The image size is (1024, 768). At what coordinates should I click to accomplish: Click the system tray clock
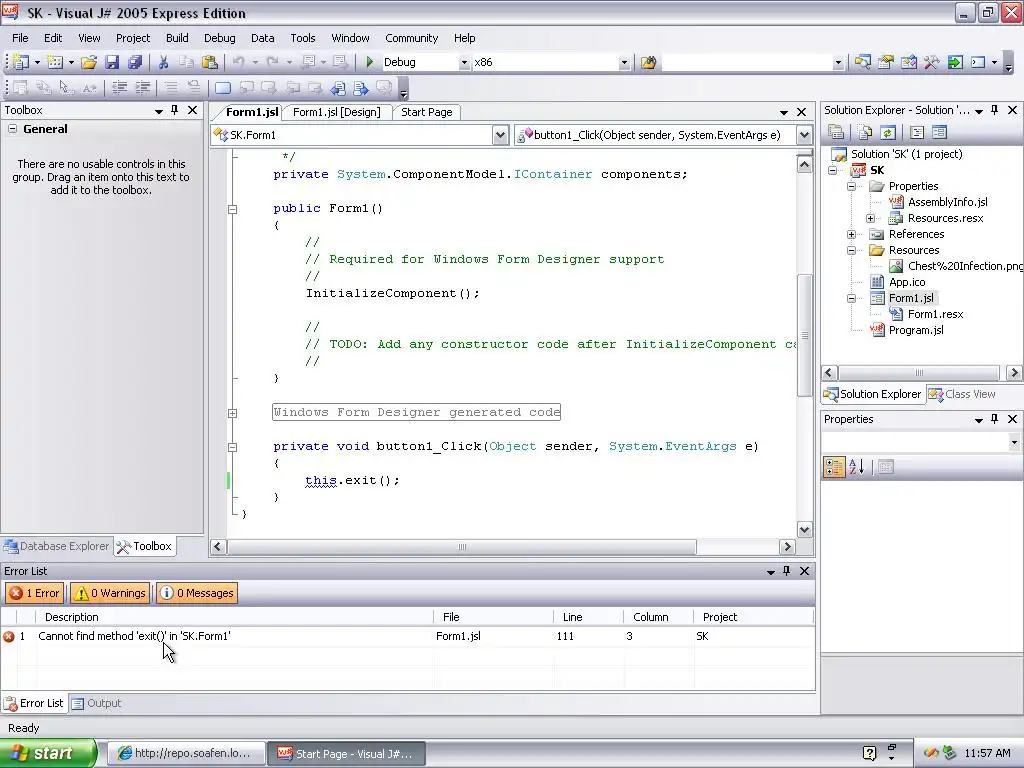coord(987,753)
